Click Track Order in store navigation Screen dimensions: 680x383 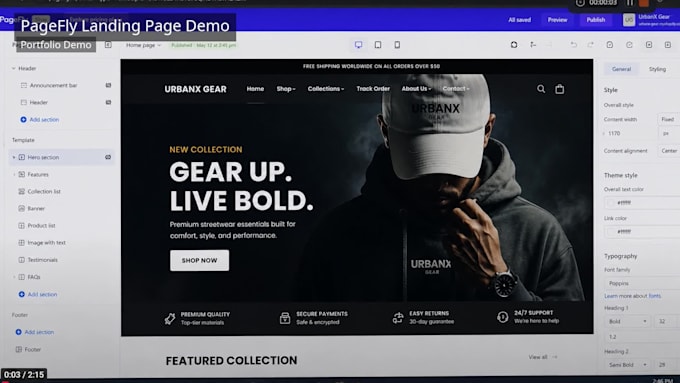click(373, 88)
